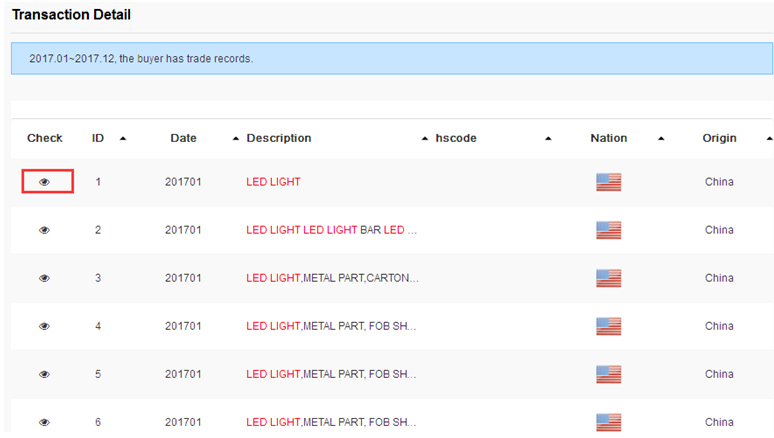Click the Origin column header
The image size is (774, 438).
[x=719, y=138]
